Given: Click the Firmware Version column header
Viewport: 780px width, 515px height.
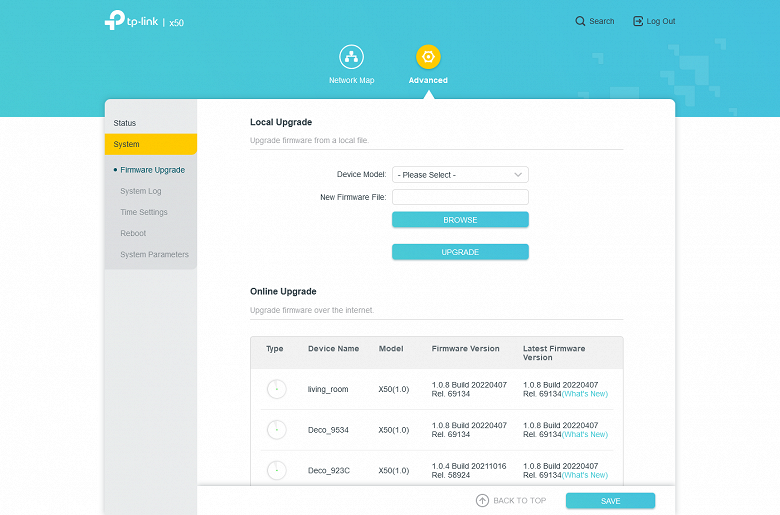Looking at the screenshot, I should tap(465, 348).
